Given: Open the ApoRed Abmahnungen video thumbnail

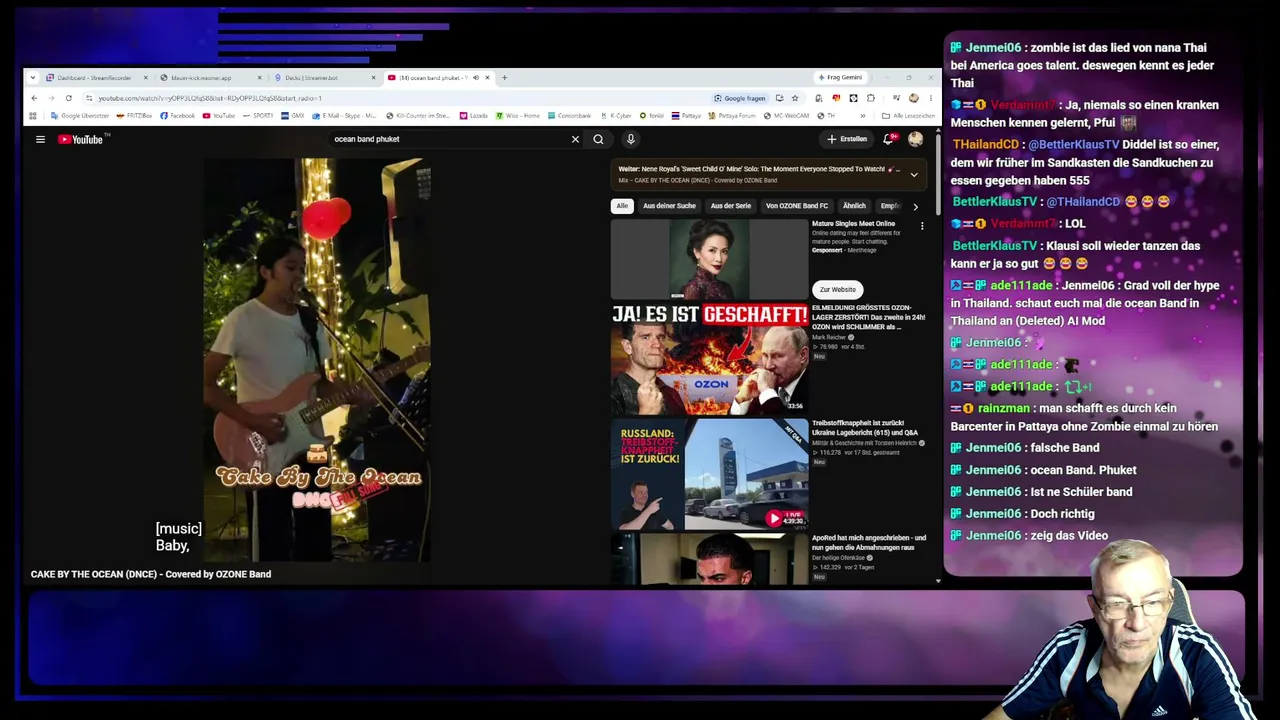Looking at the screenshot, I should coord(709,558).
